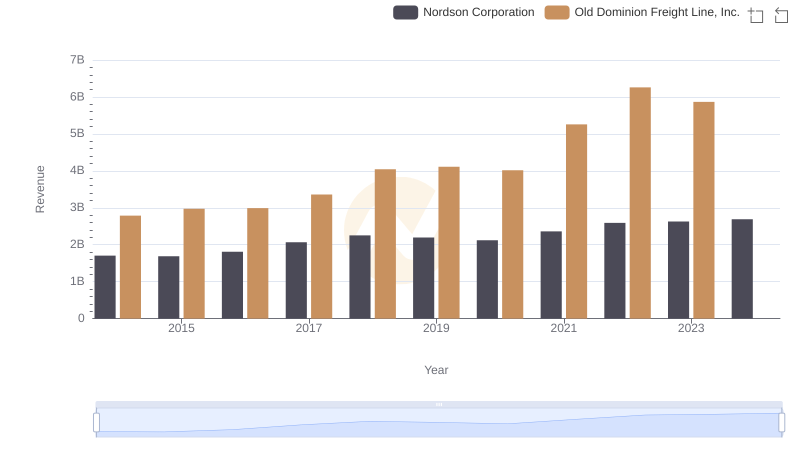Click the 2021 x-axis label
Screen dimensions: 800x461
pos(564,328)
